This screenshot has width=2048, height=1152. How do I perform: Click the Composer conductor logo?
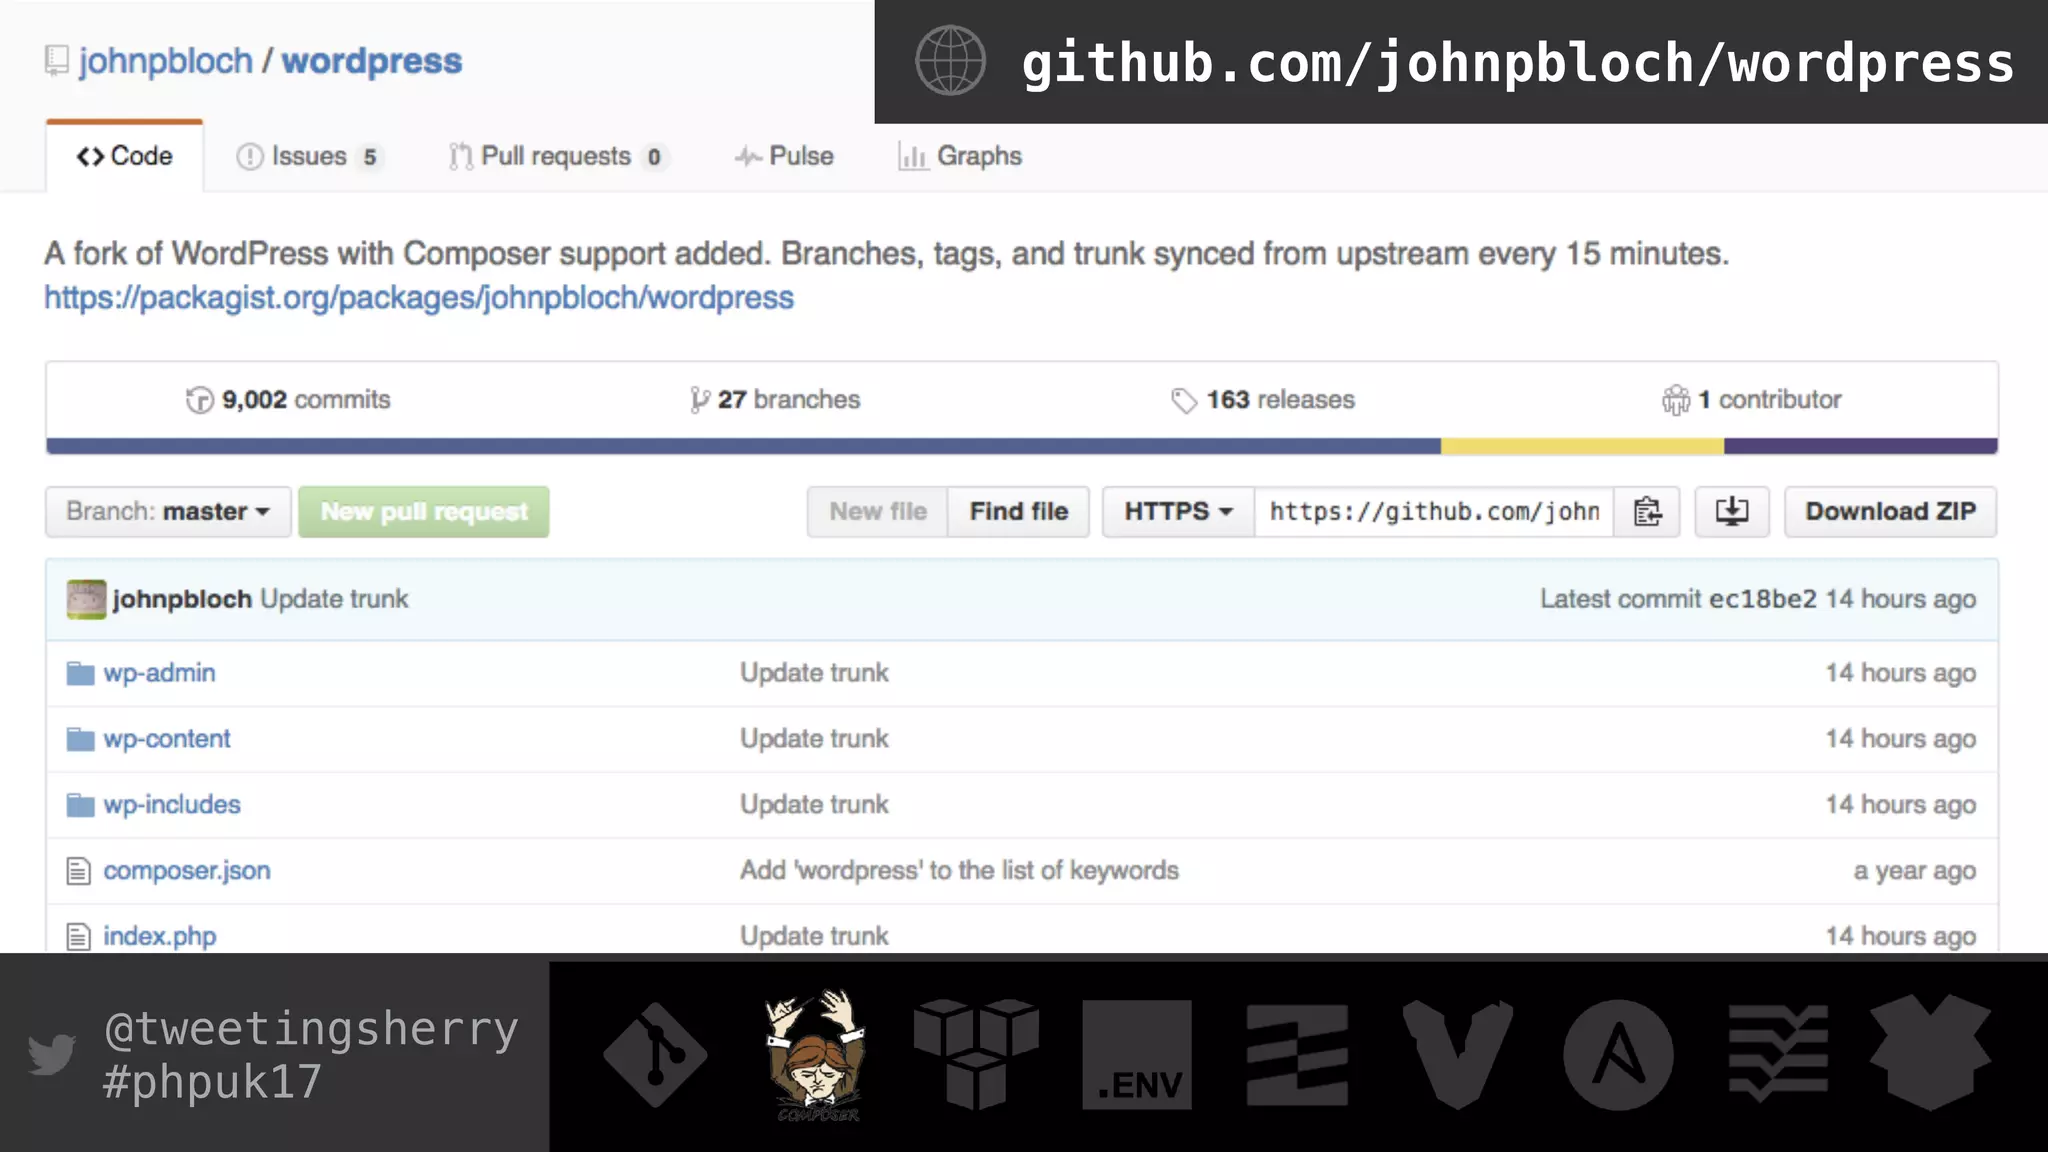click(x=816, y=1055)
